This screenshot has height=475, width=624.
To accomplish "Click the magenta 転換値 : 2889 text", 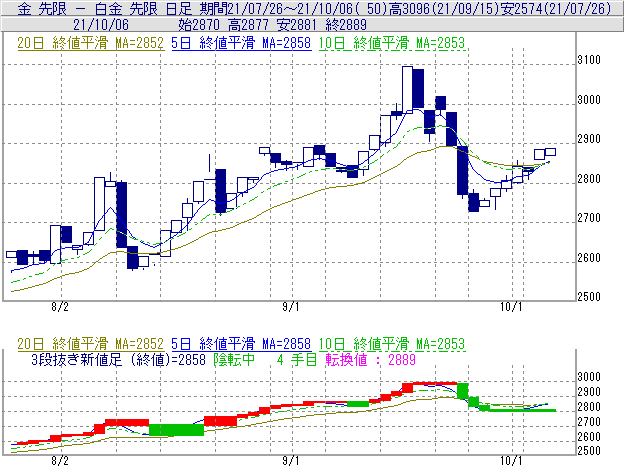I will [x=347, y=357].
